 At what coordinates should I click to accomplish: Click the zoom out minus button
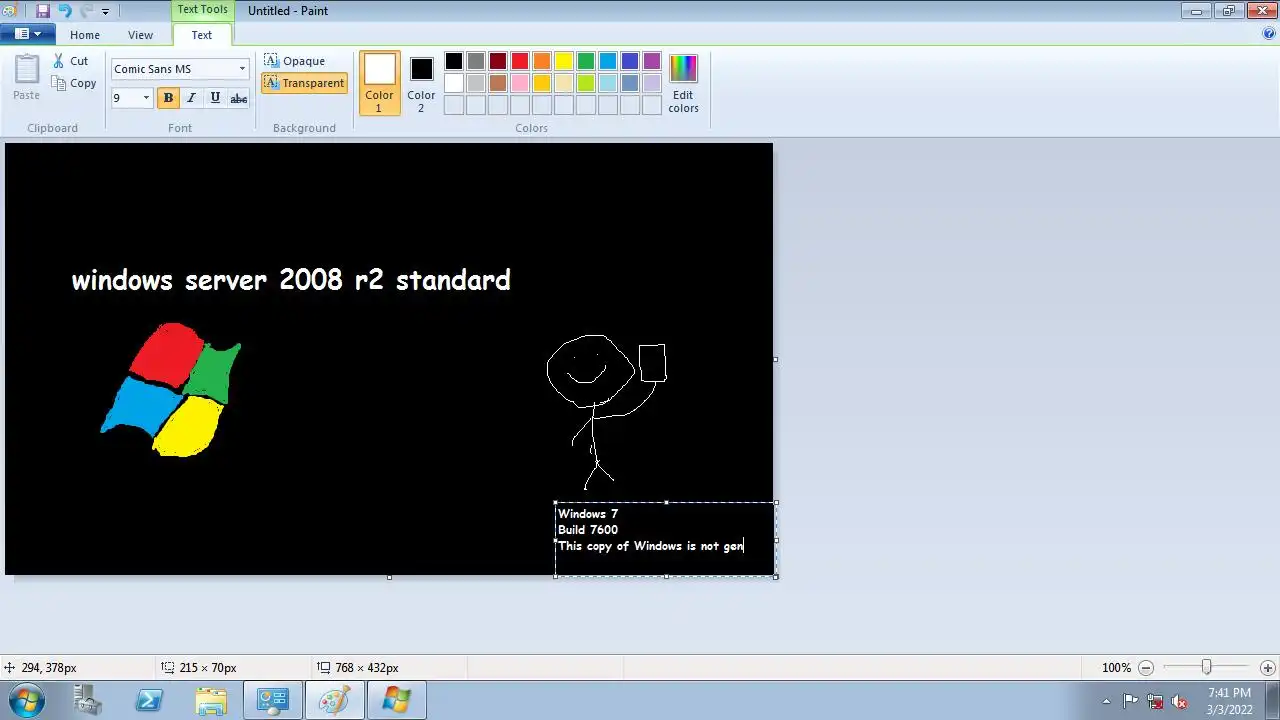[1146, 668]
